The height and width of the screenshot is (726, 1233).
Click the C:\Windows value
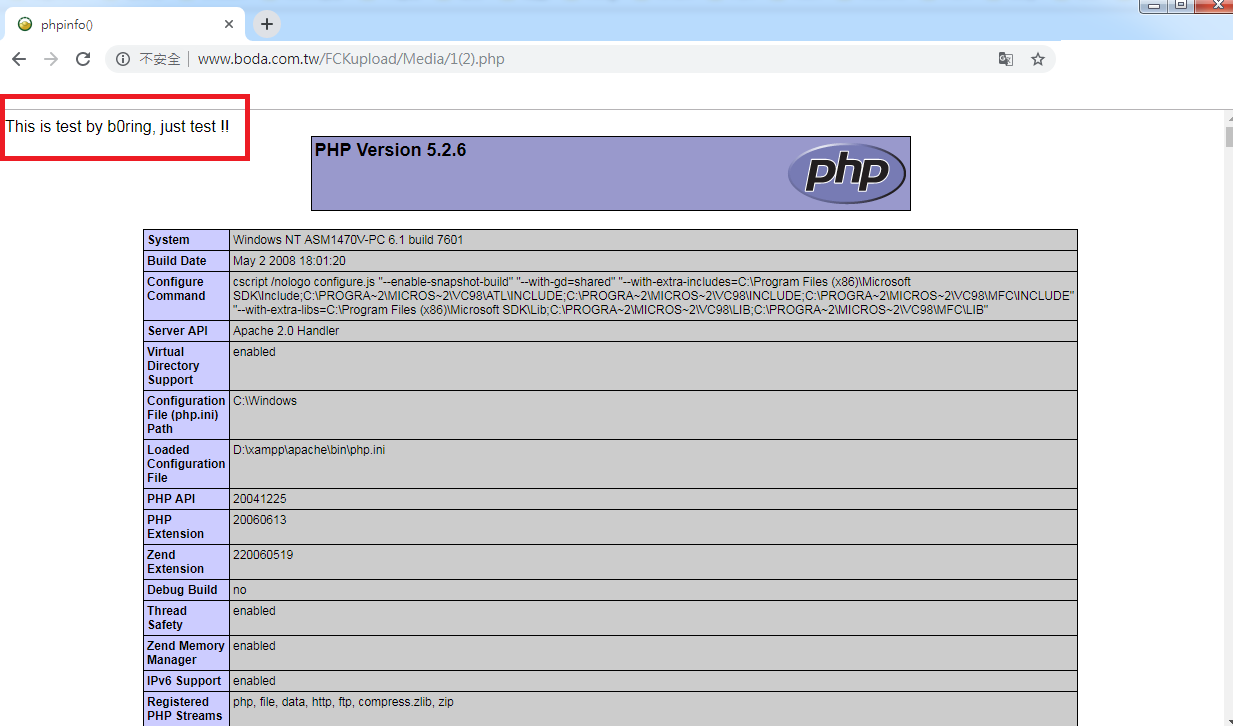265,401
